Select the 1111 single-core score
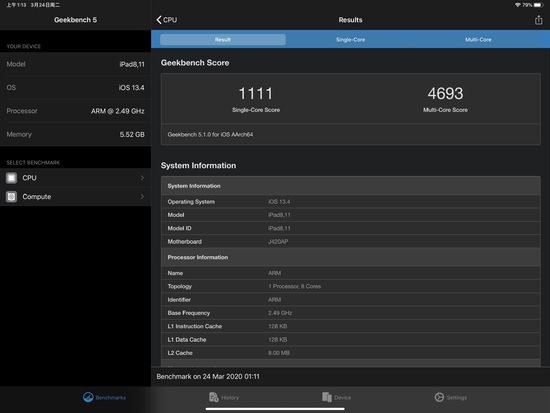The width and height of the screenshot is (550, 413). (x=256, y=93)
